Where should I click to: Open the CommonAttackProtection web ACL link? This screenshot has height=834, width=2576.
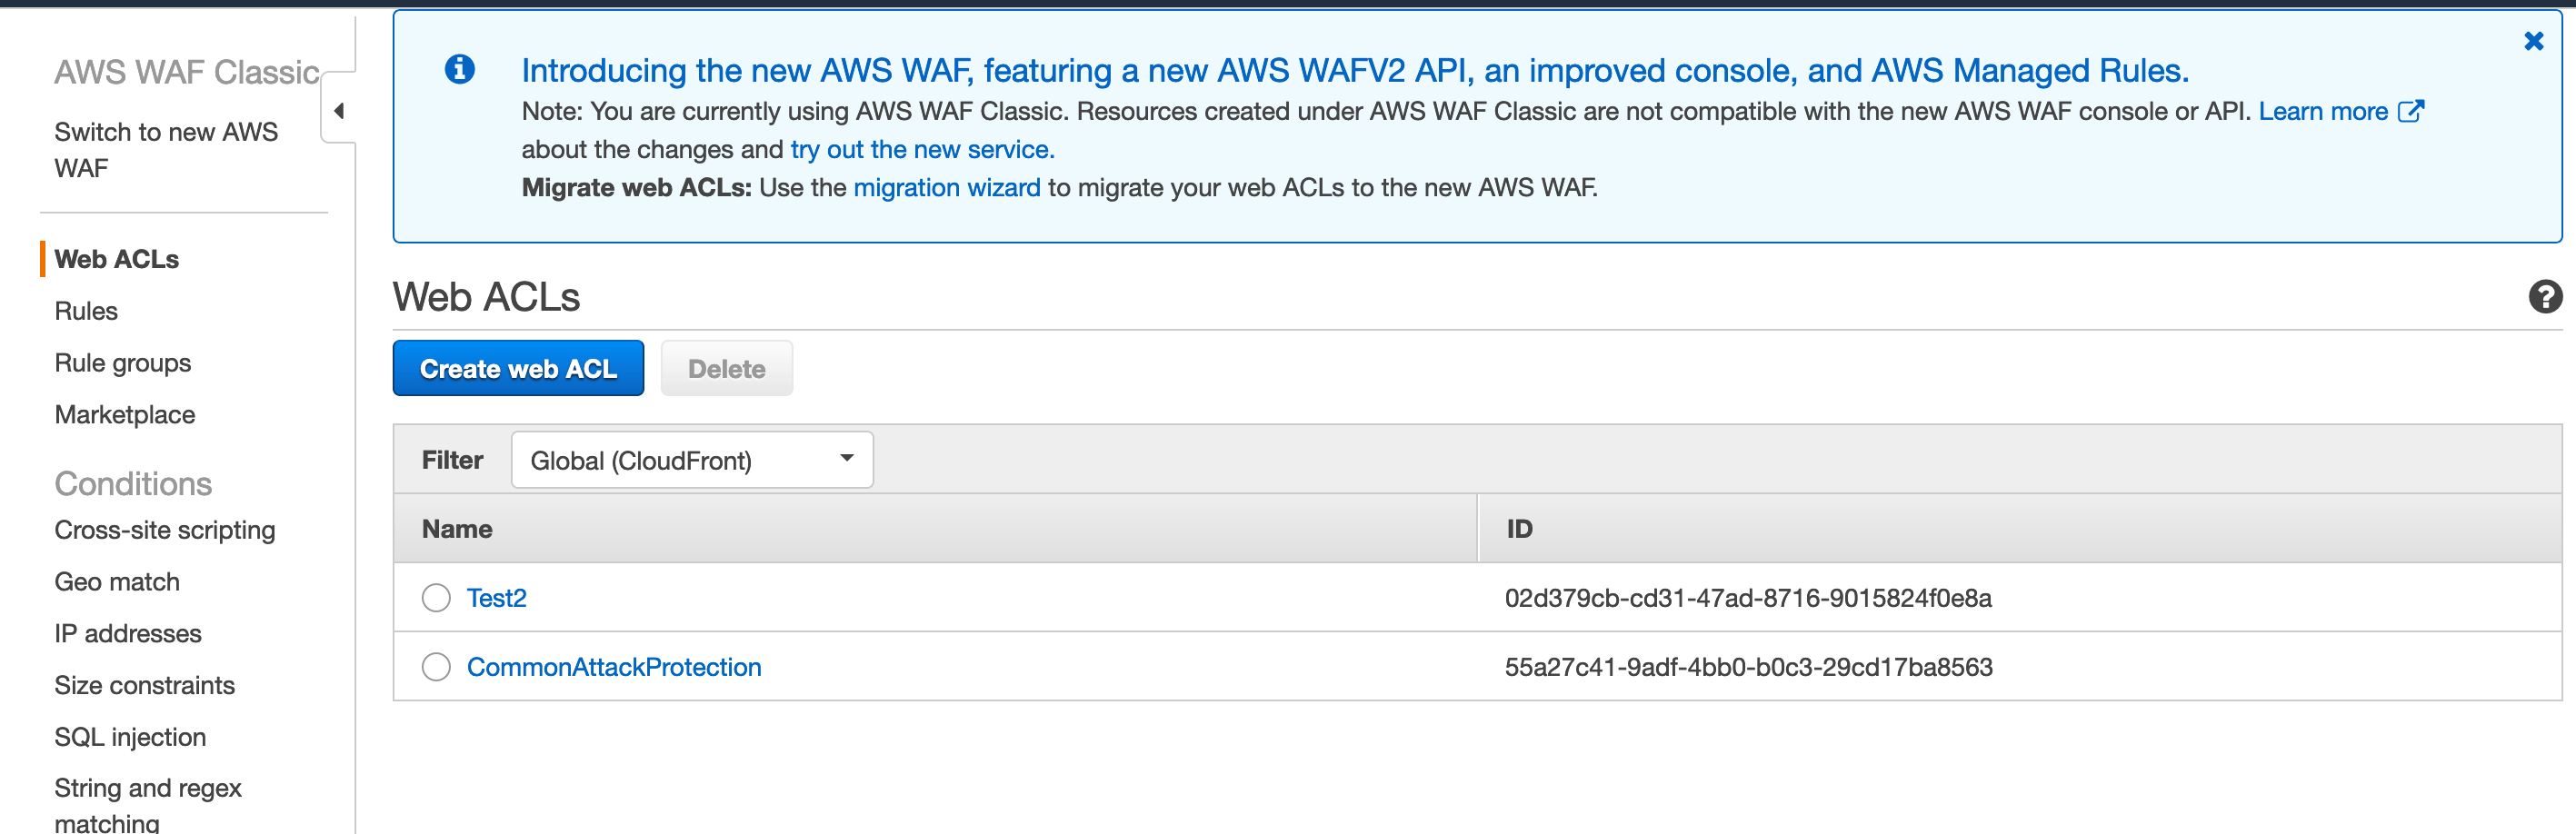point(614,667)
